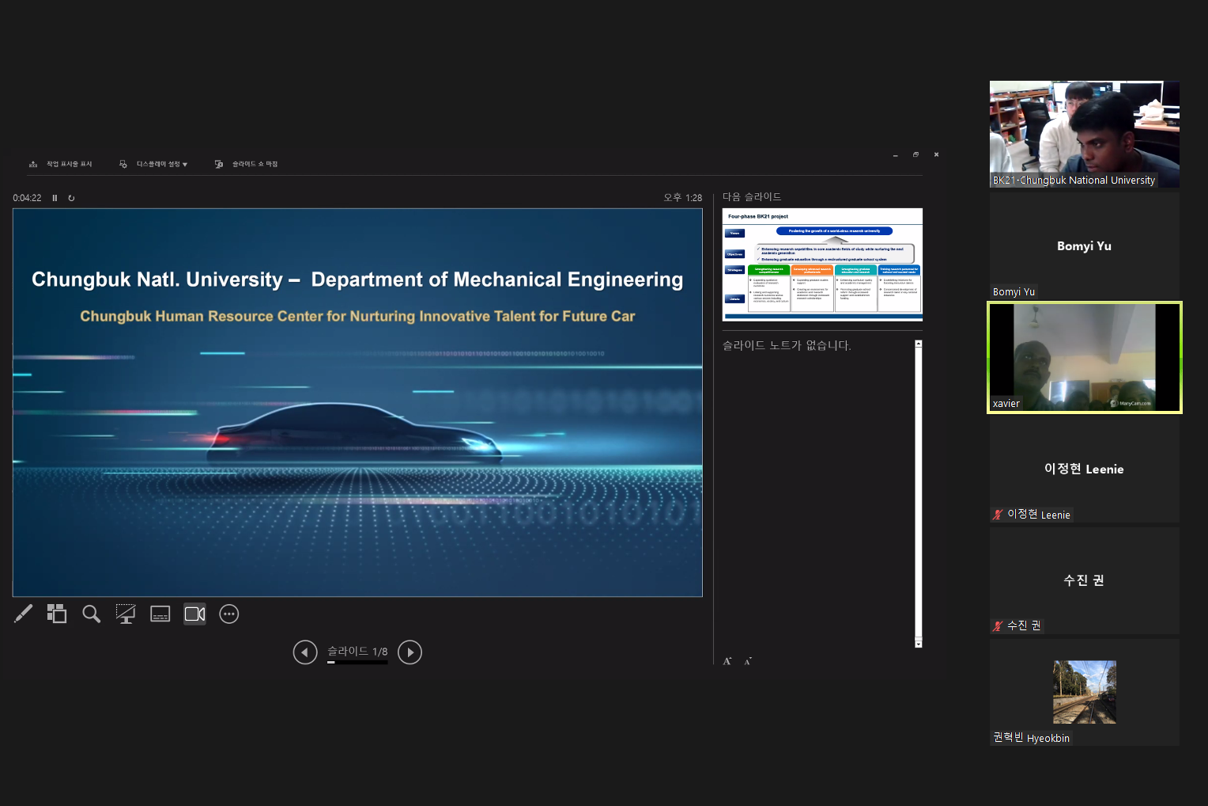This screenshot has height=806, width=1208.
Task: Black out the slideshow screen icon
Action: point(125,614)
